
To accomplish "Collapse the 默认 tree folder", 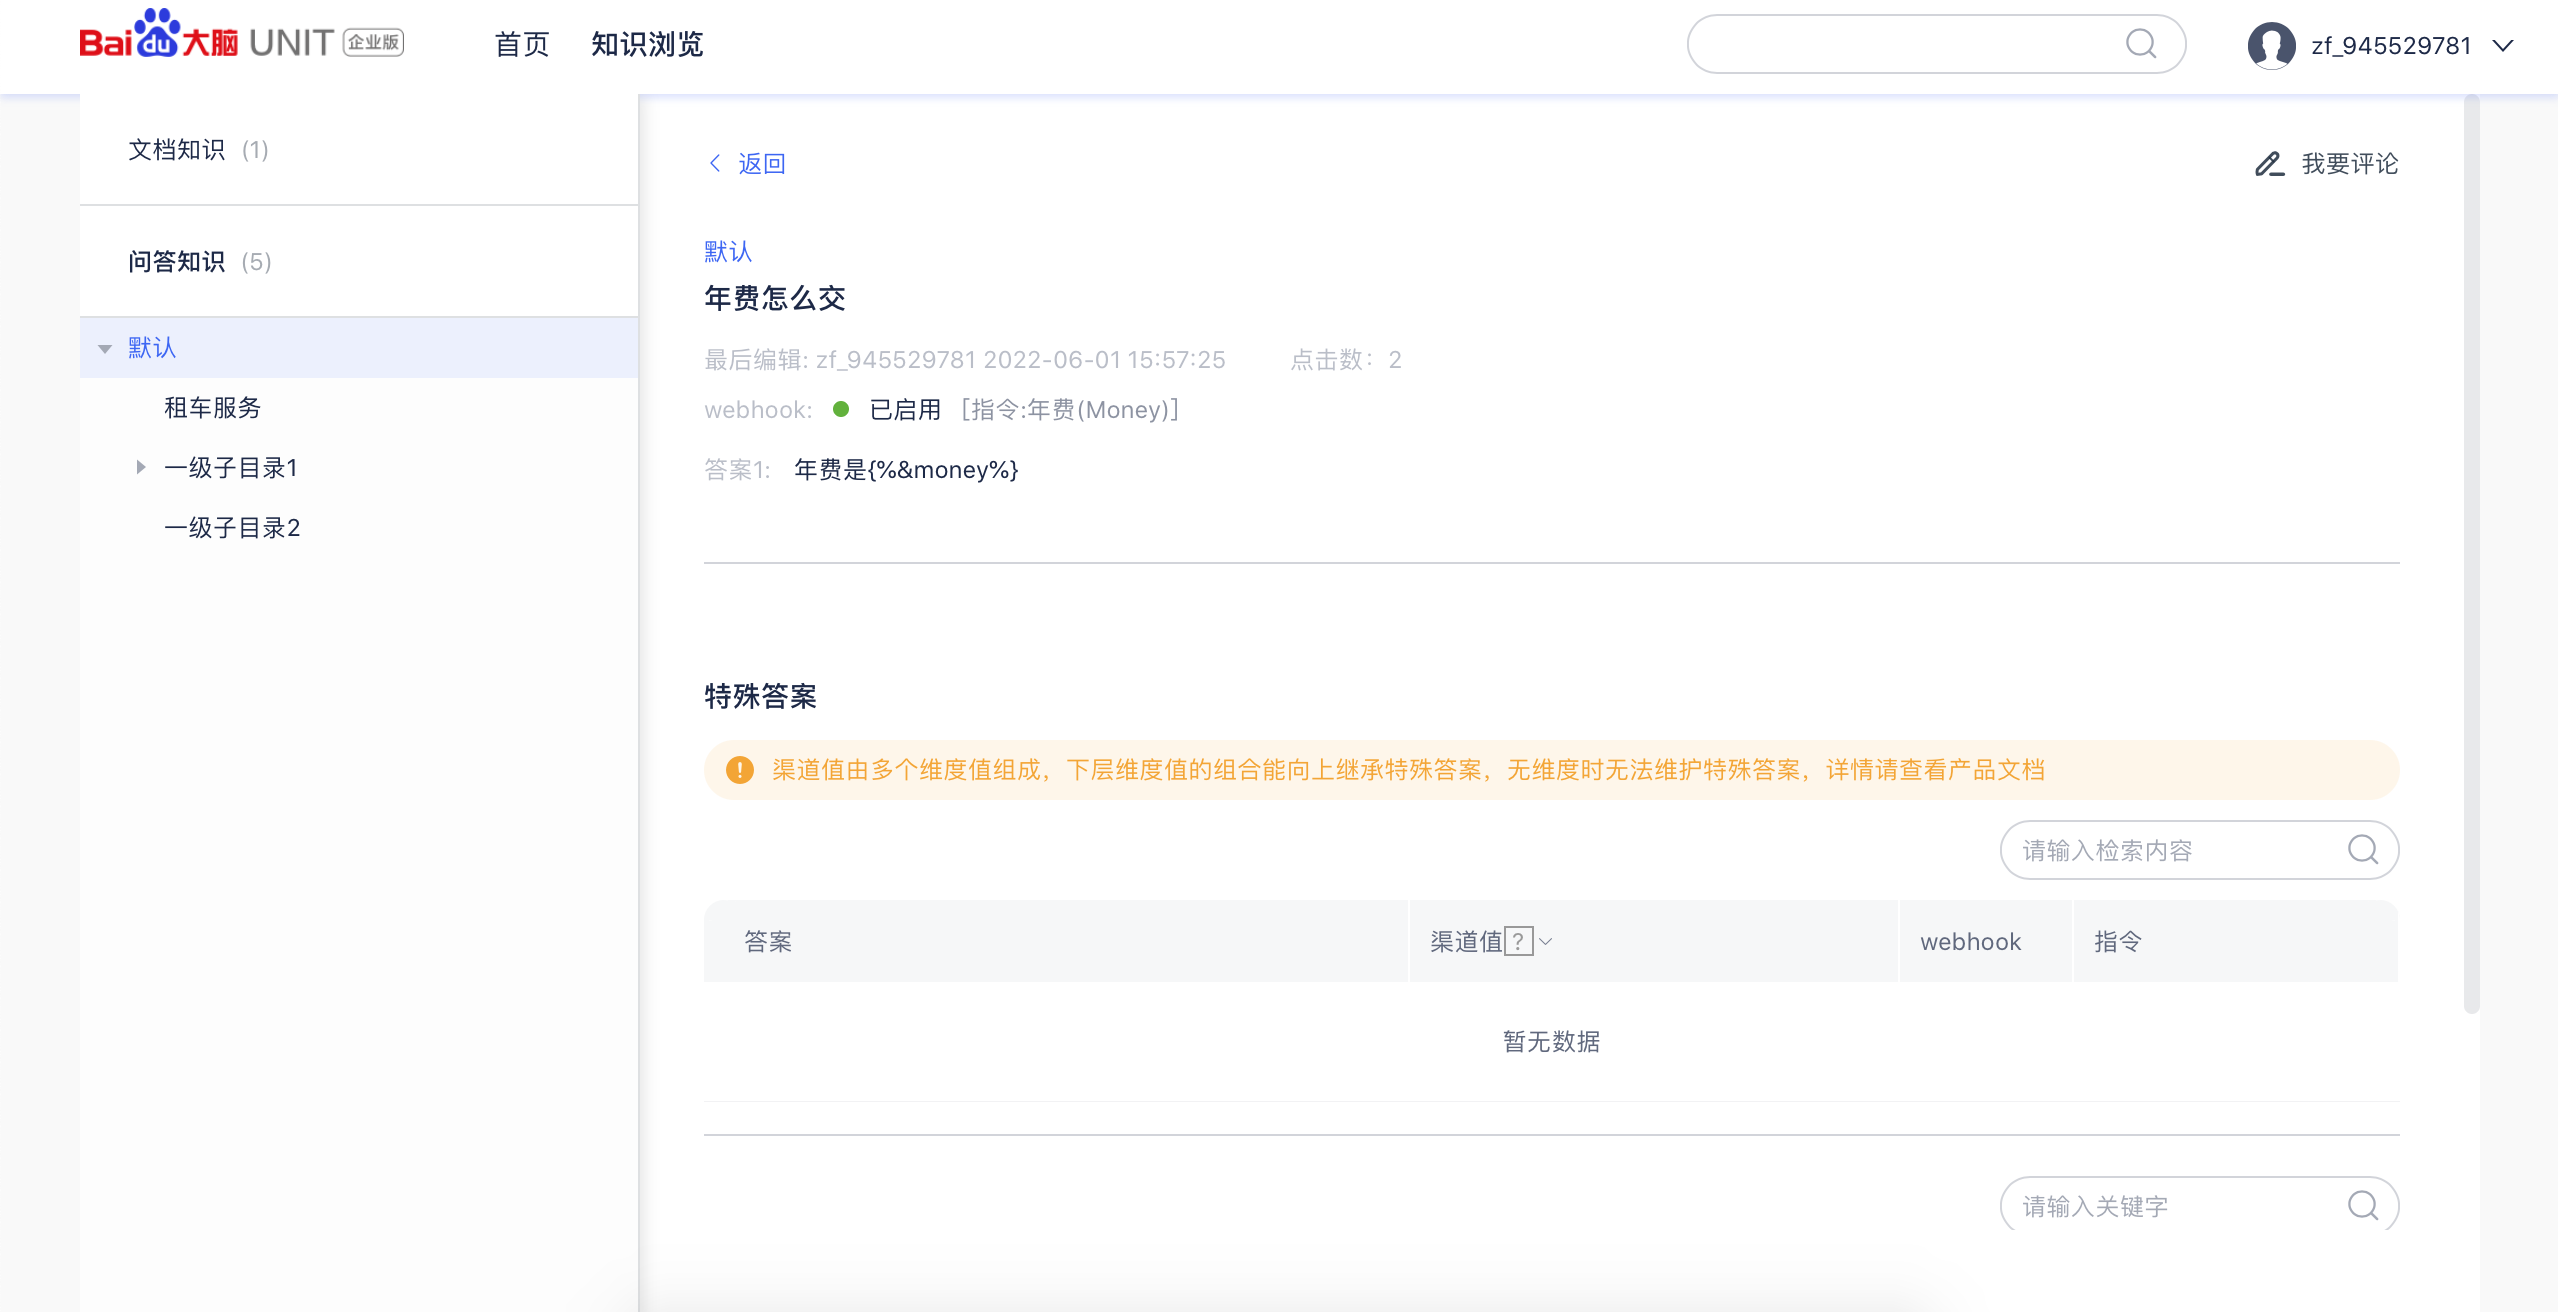I will coord(105,348).
